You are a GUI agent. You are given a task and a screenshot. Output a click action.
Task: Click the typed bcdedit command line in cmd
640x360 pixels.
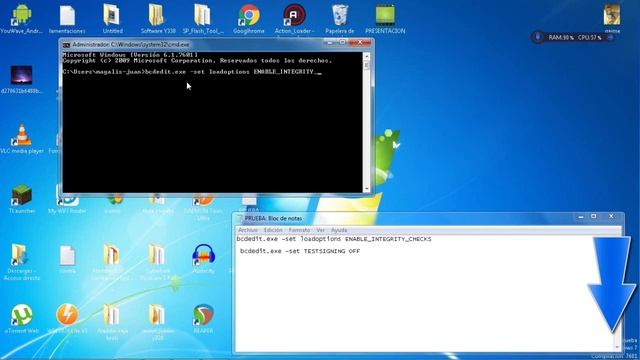[192, 72]
